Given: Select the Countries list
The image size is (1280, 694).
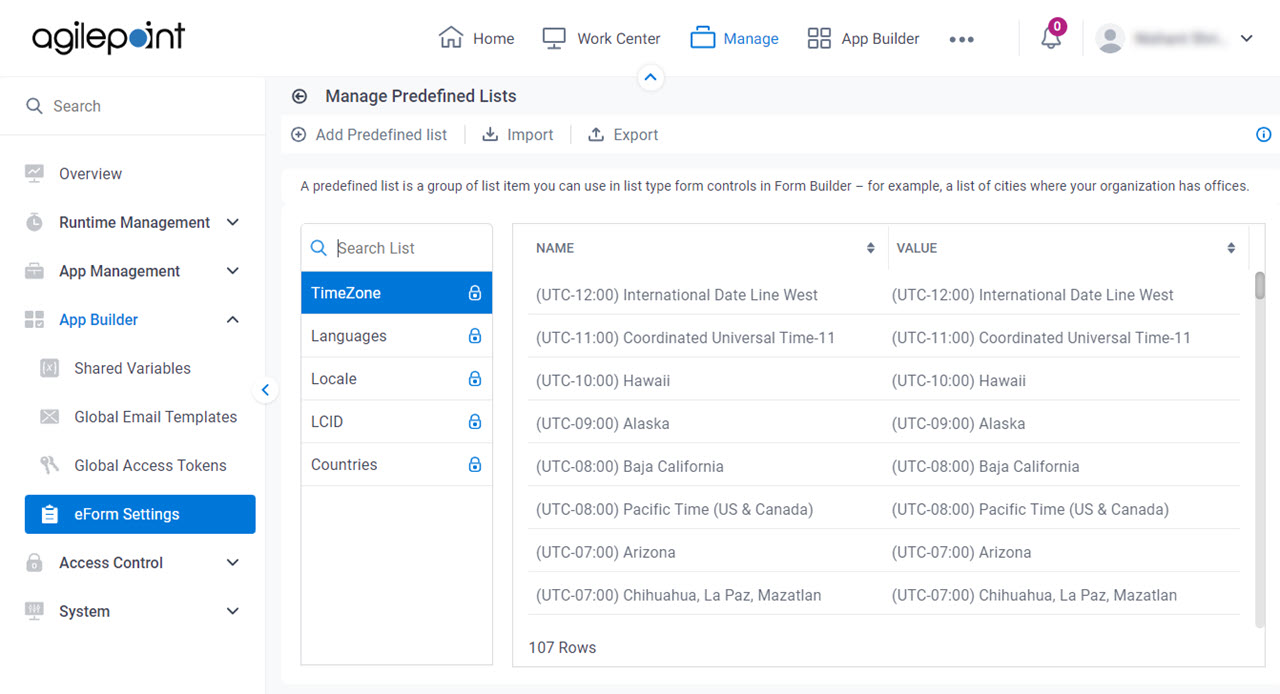Looking at the screenshot, I should click(x=397, y=465).
